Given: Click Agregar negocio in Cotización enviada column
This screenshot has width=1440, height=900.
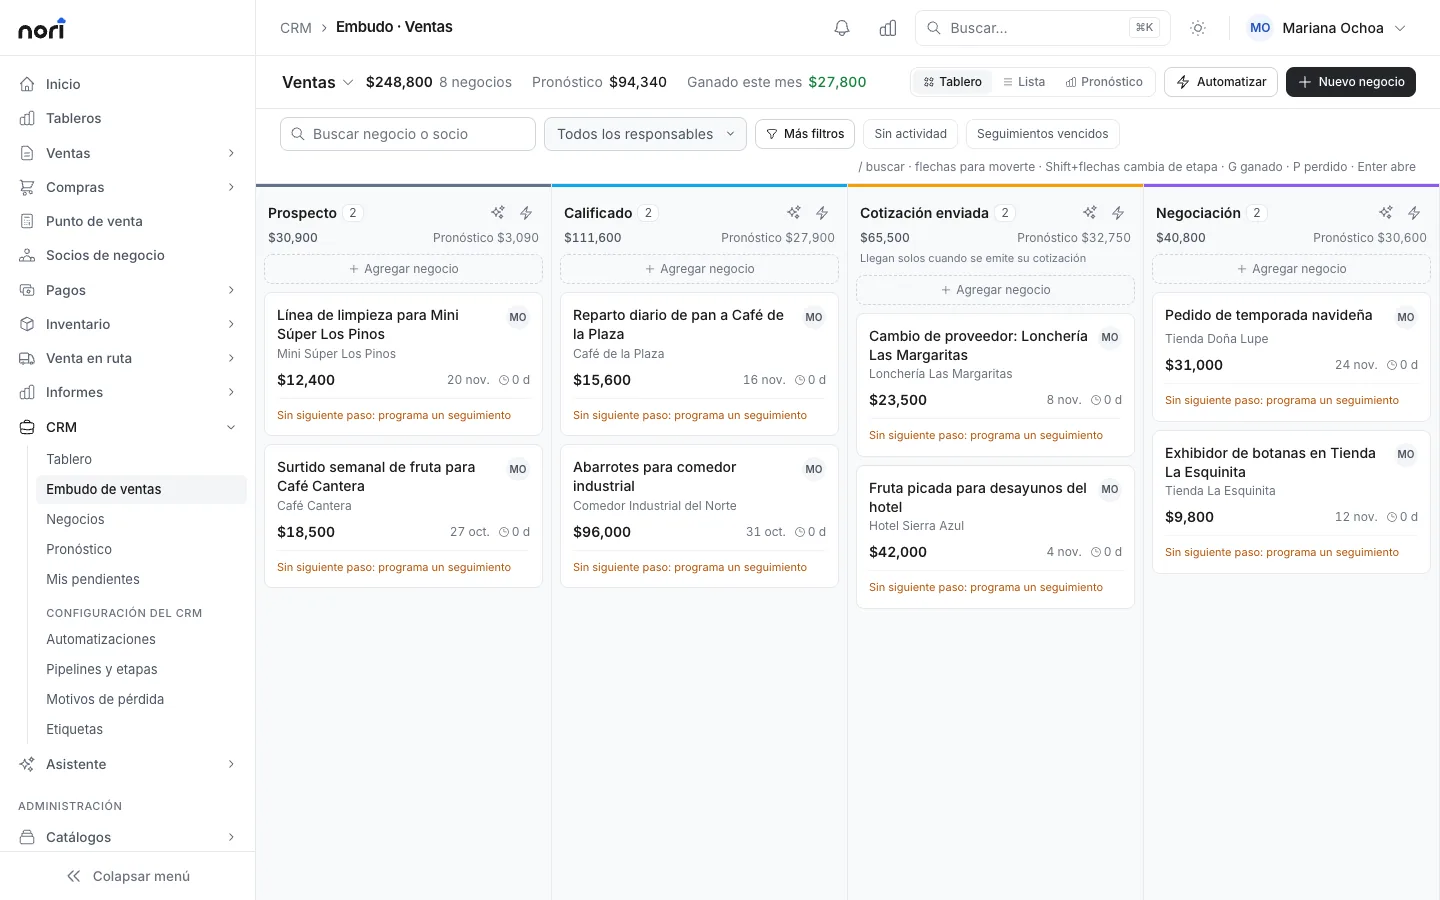Looking at the screenshot, I should pos(996,290).
